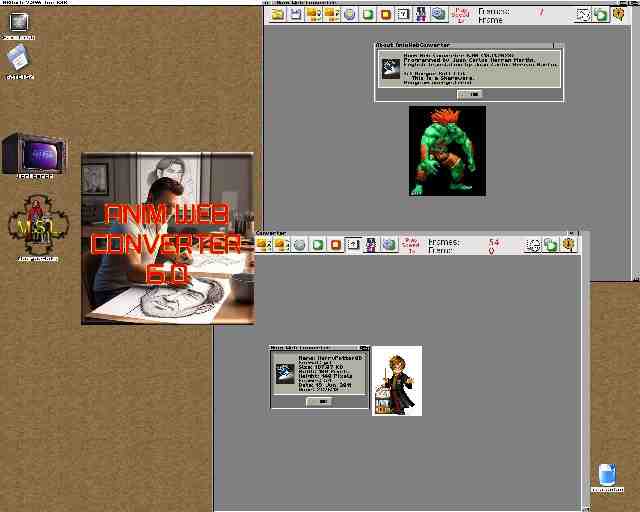Click second yellow export icon in upper toolbar

pos(332,14)
